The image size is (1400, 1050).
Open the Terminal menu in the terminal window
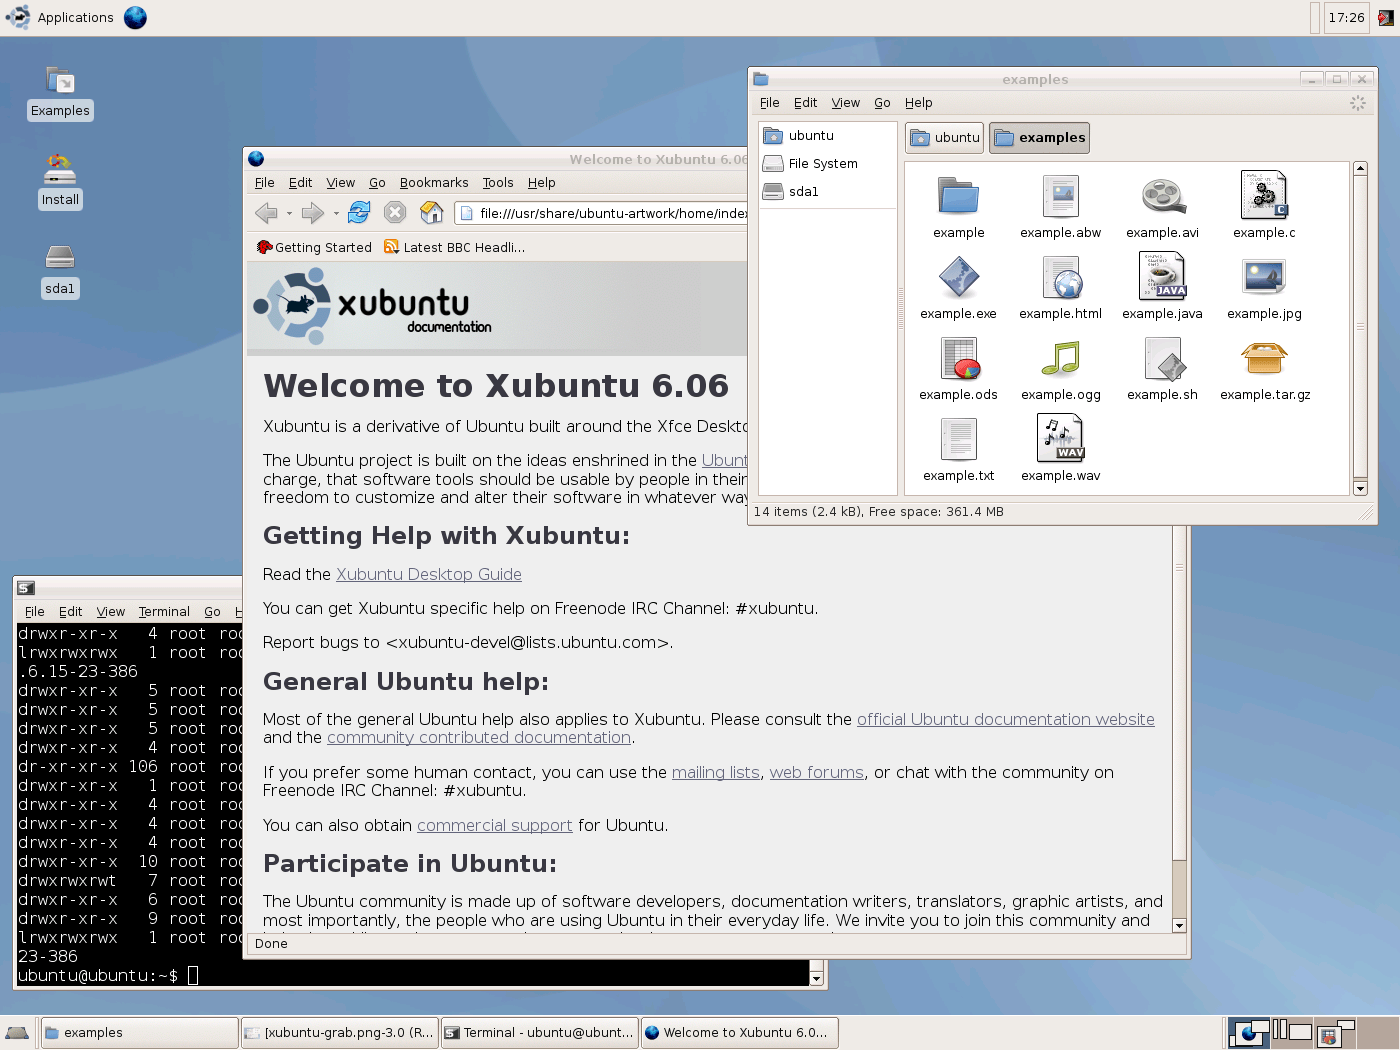pos(164,611)
